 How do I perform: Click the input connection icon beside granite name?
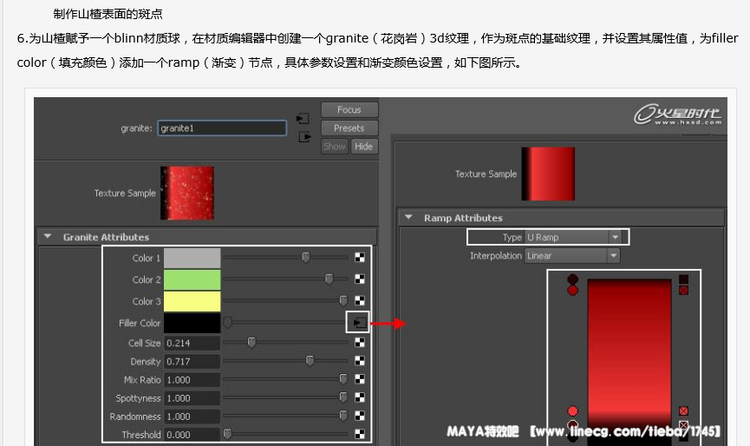click(303, 118)
